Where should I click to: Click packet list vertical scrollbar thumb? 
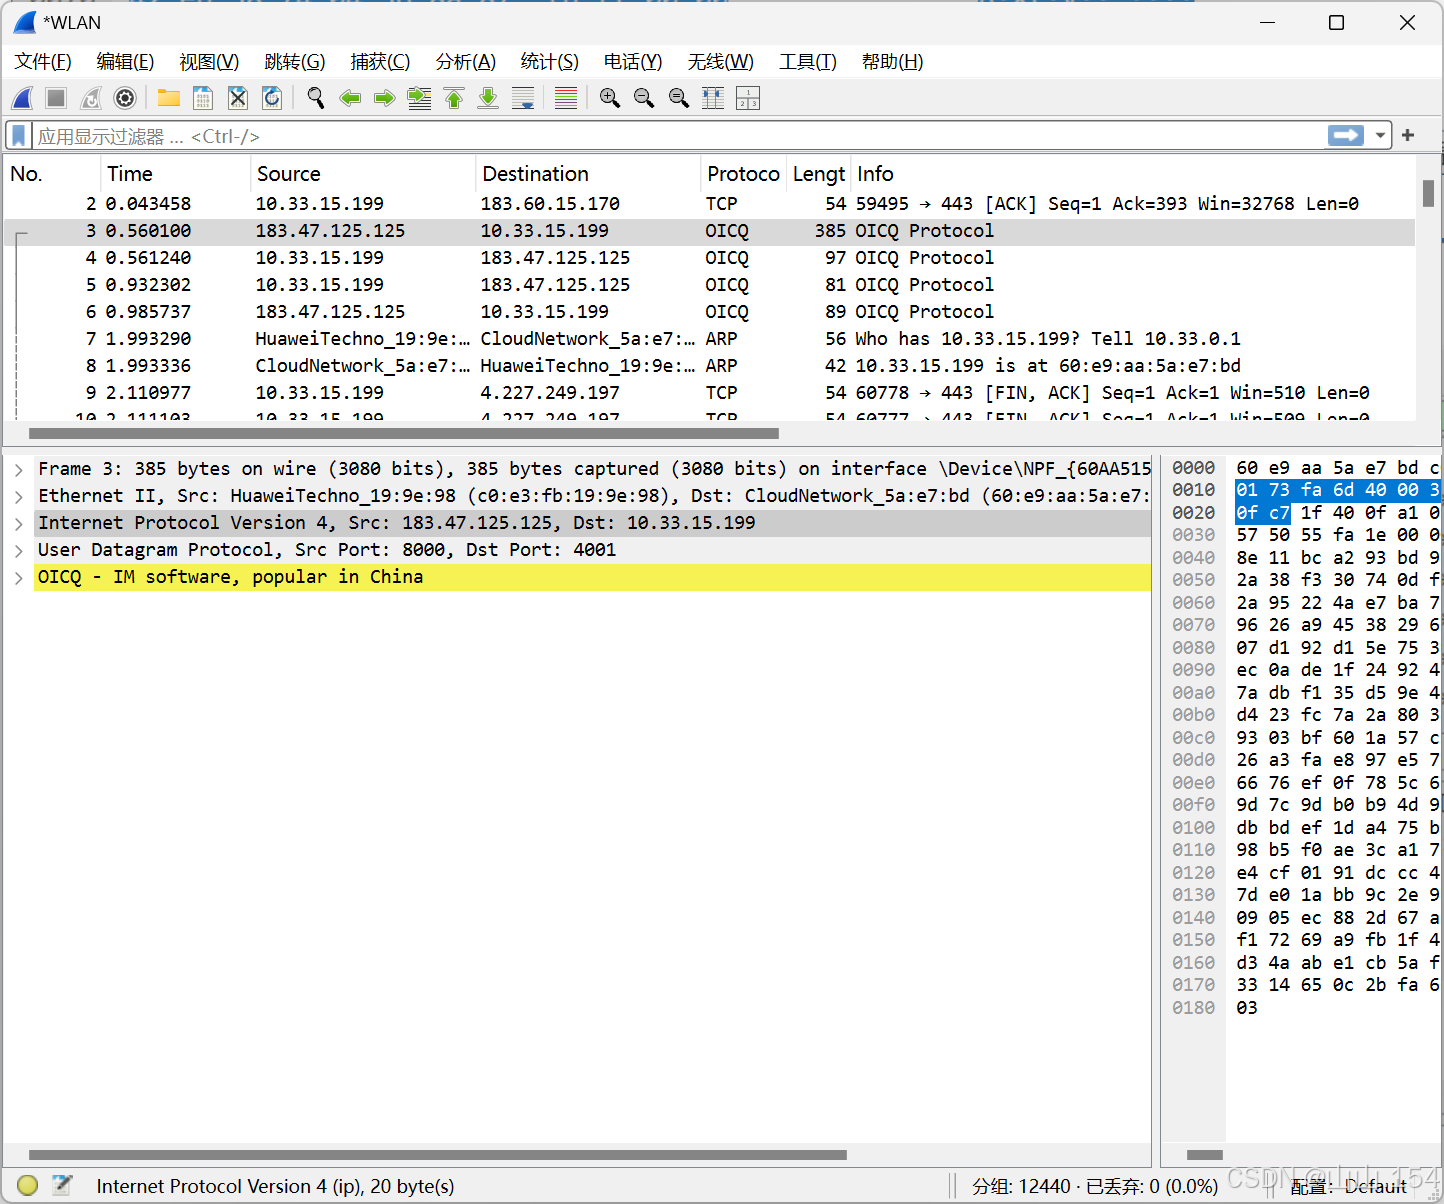(1428, 193)
